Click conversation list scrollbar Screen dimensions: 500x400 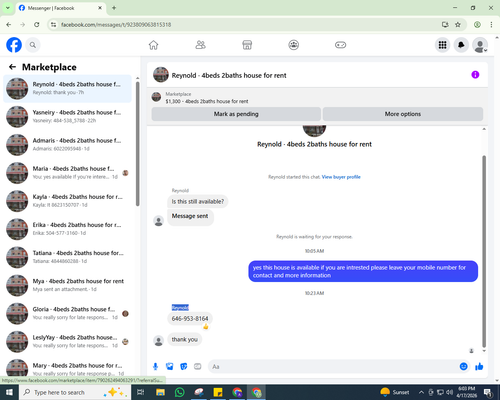137,143
